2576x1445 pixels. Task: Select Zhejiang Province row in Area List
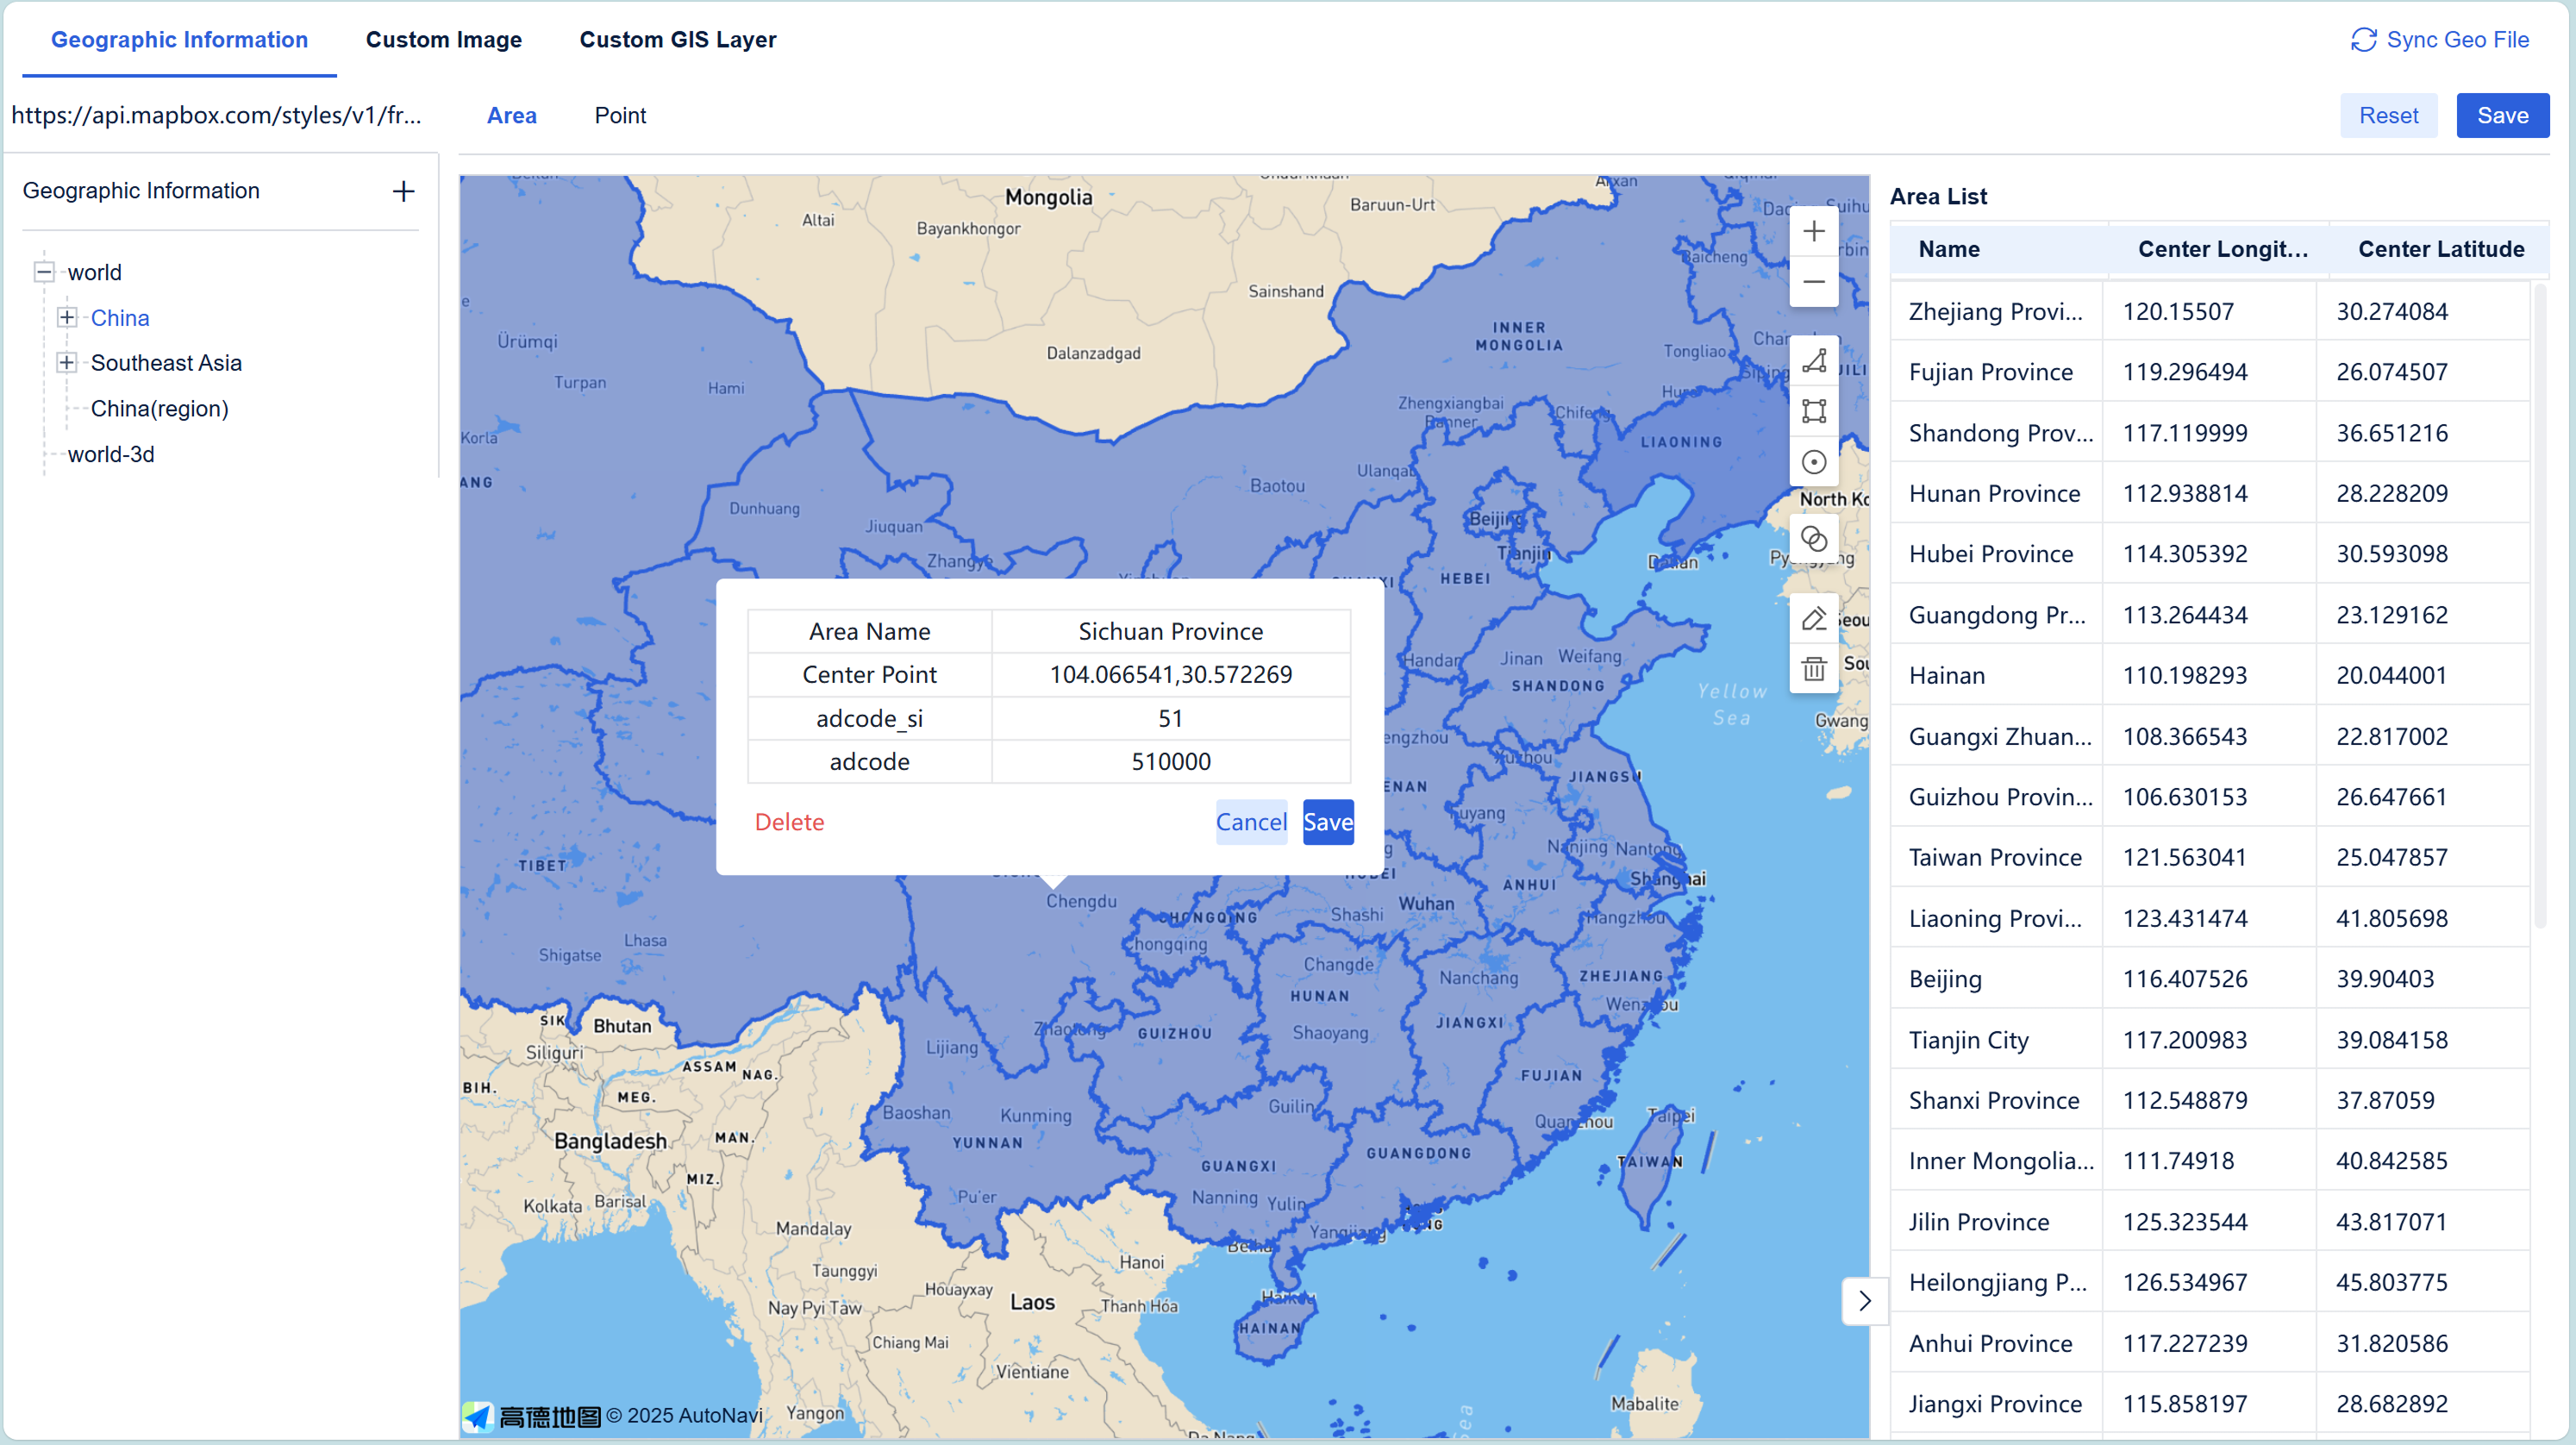pos(2209,312)
